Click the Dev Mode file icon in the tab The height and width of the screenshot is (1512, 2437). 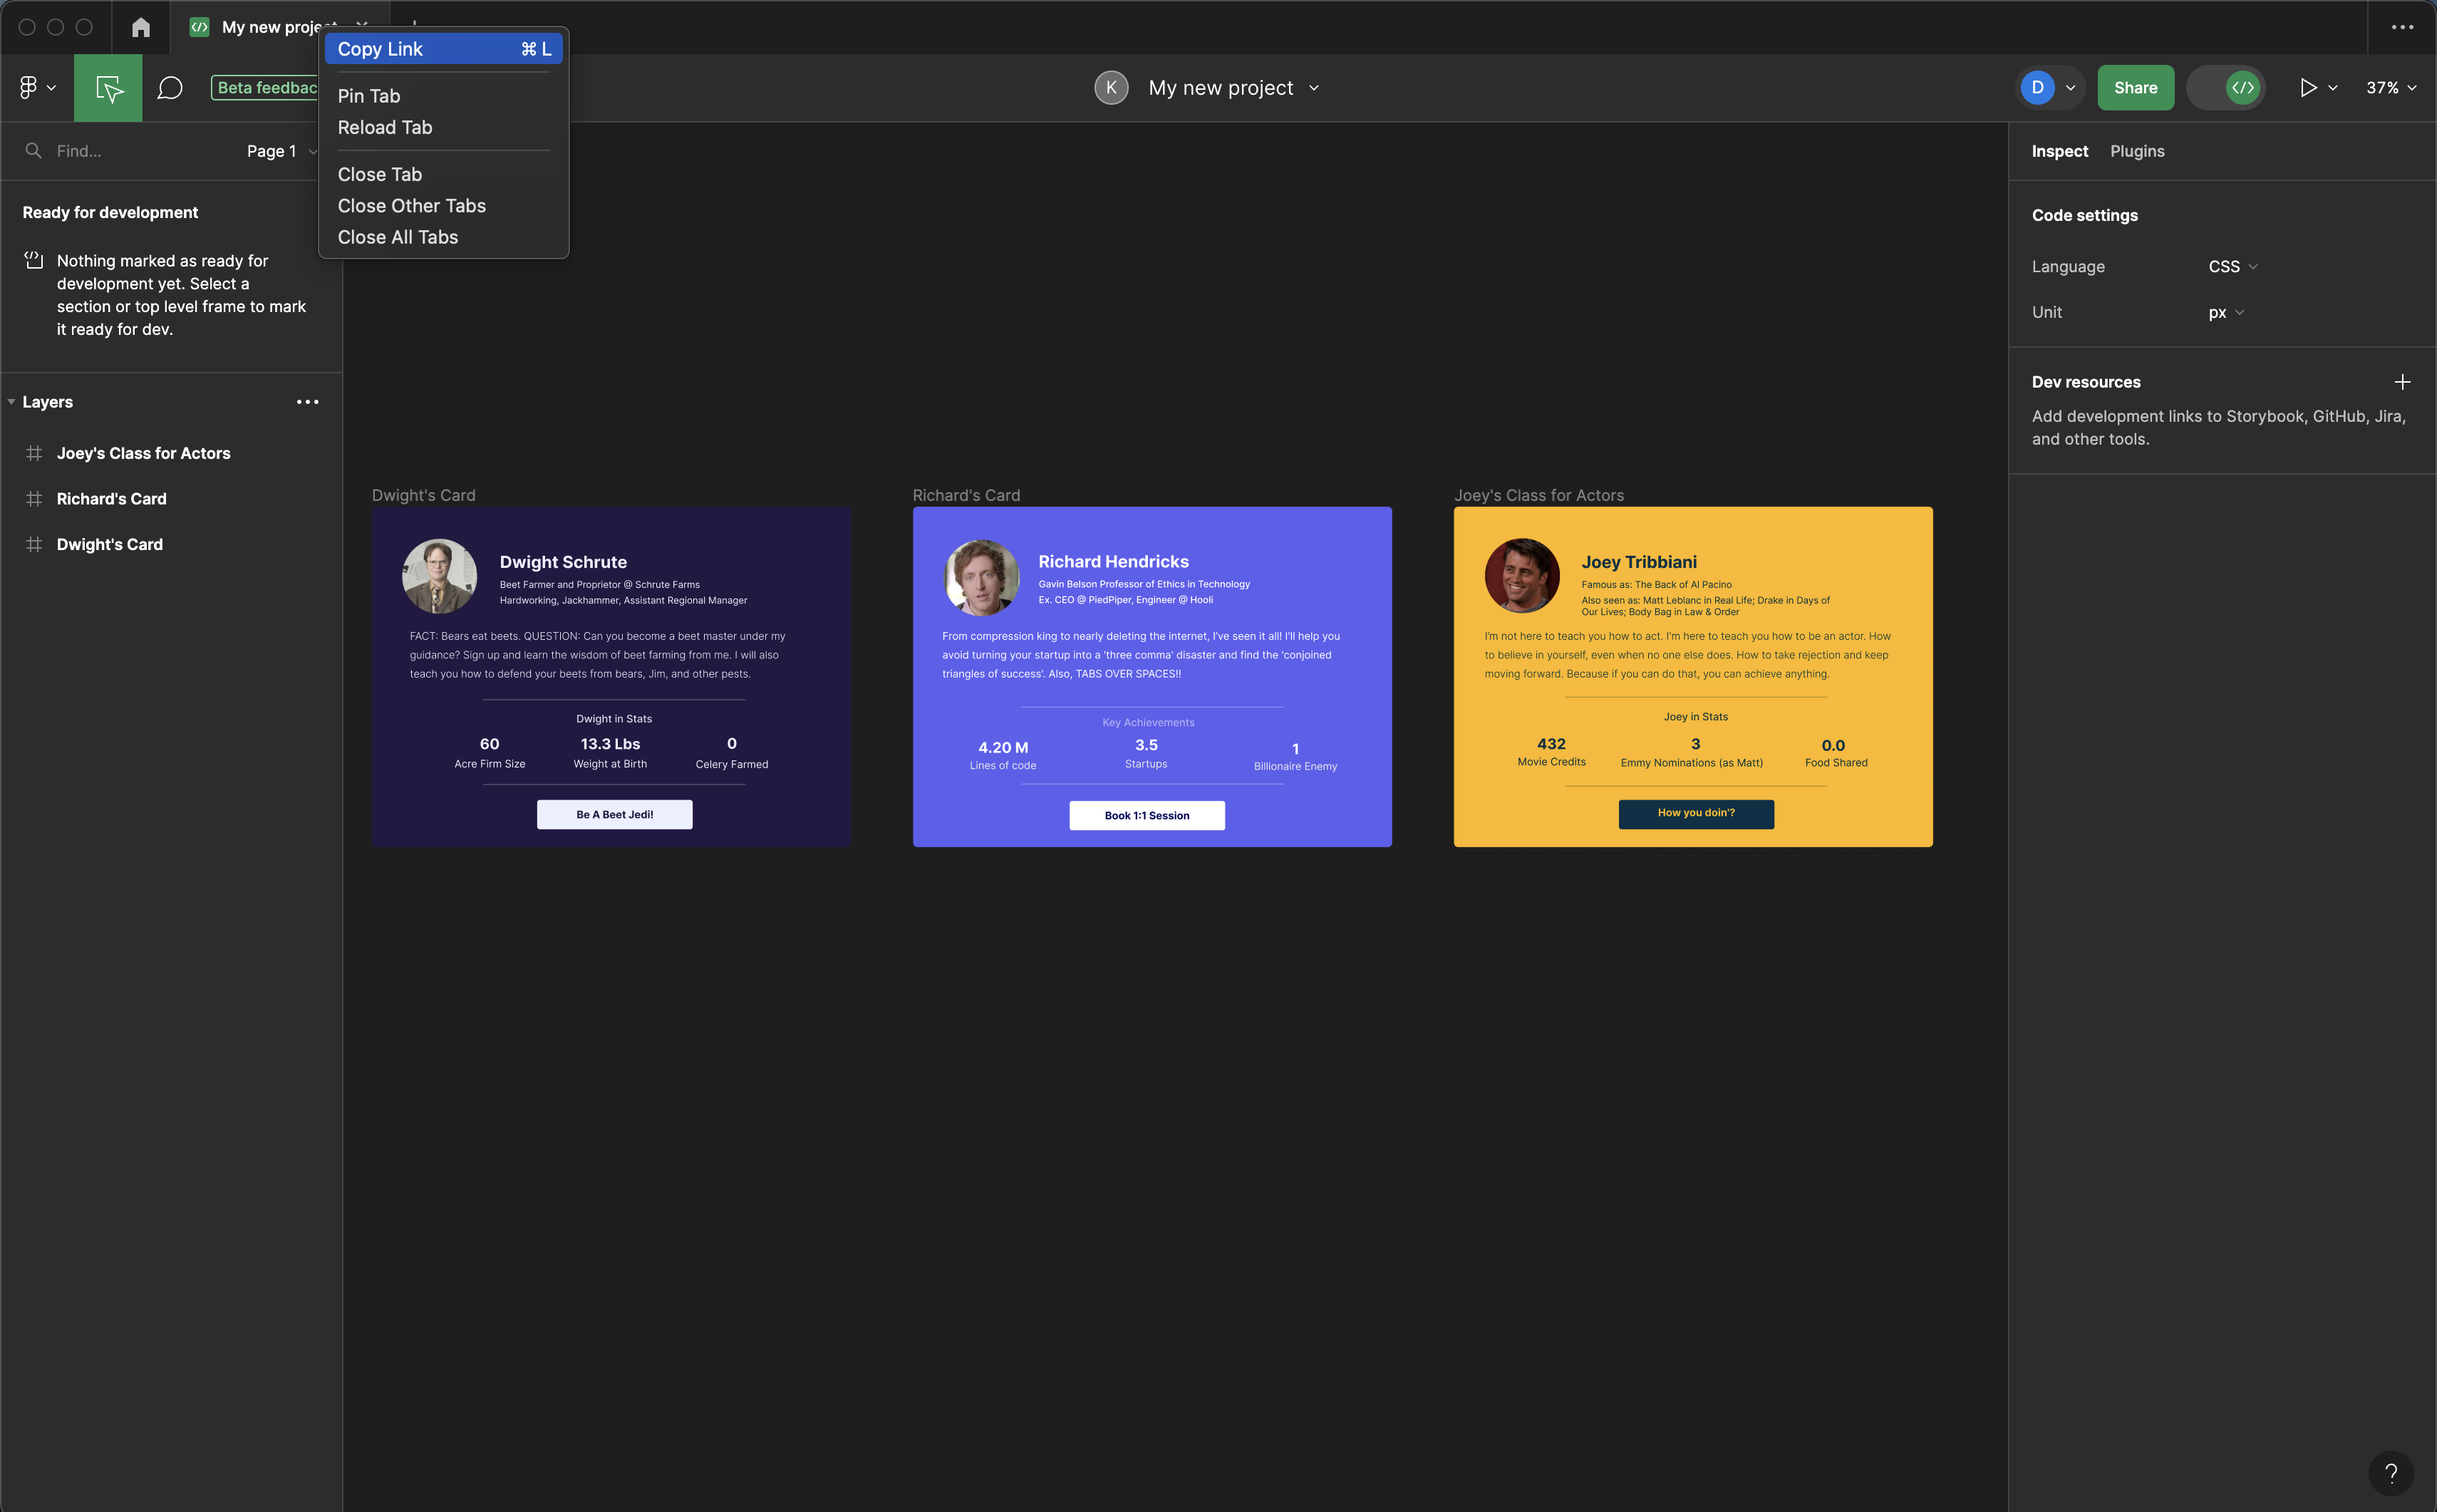pyautogui.click(x=199, y=27)
